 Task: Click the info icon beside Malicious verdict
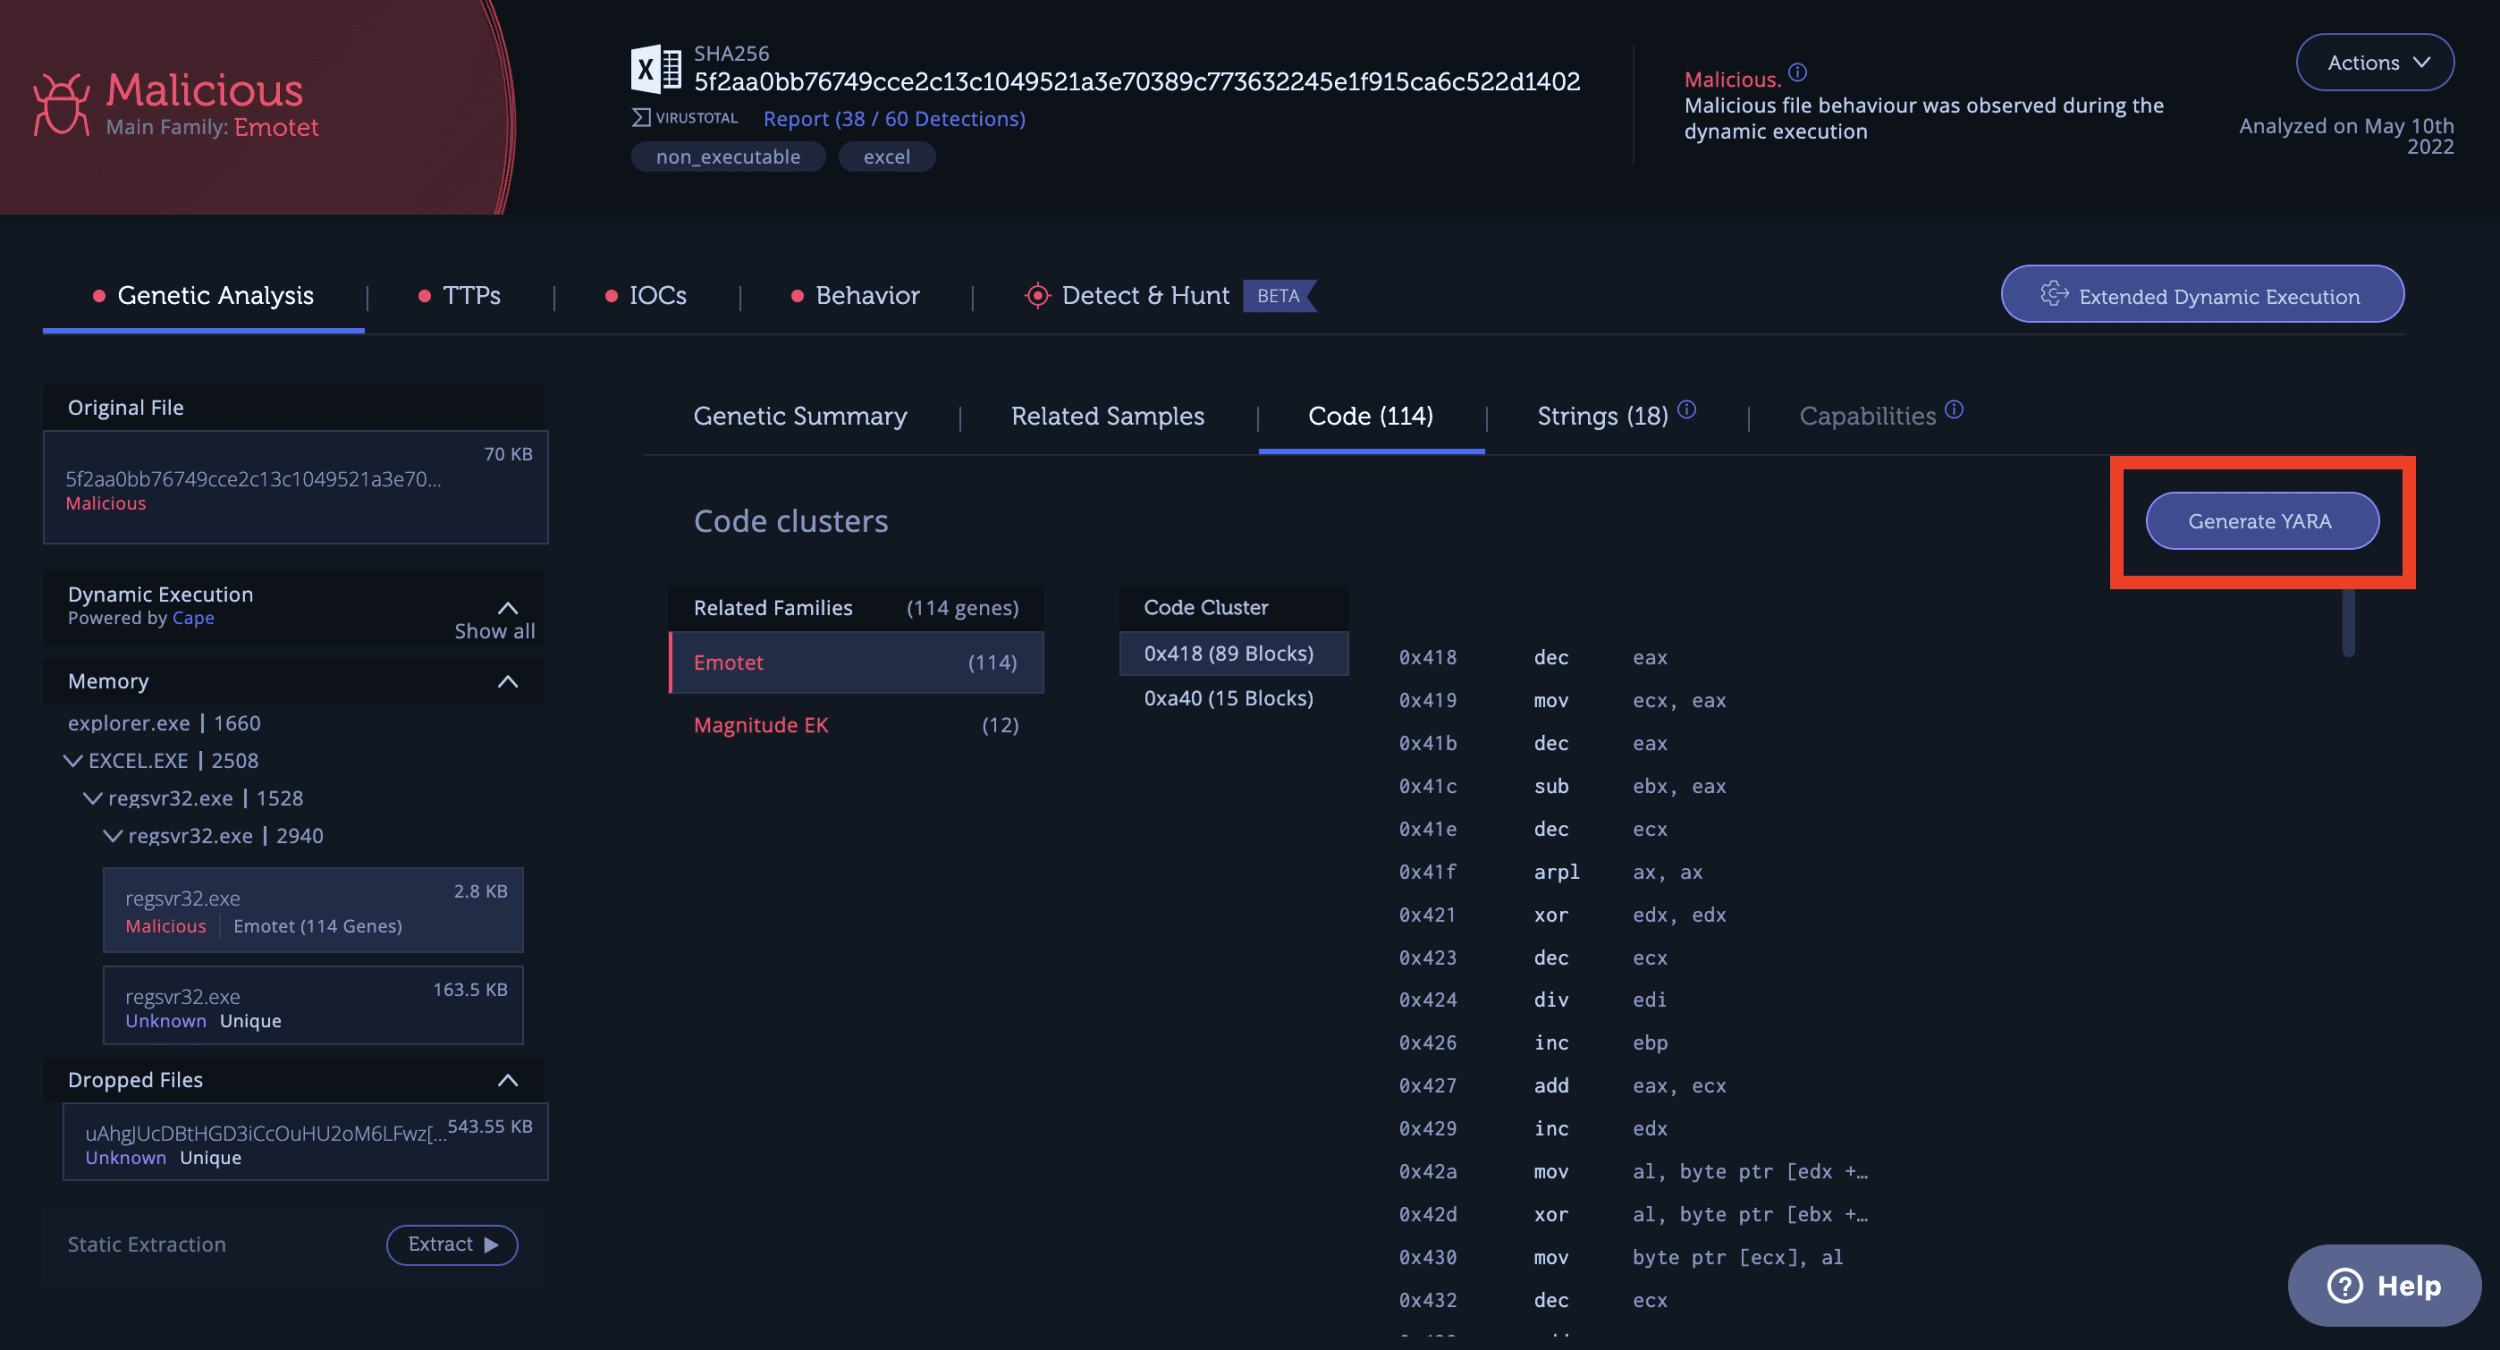[x=1797, y=72]
